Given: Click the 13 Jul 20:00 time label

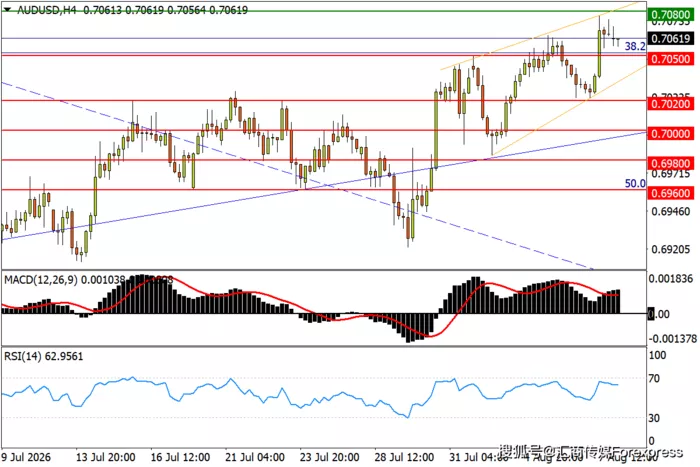Looking at the screenshot, I should click(105, 457).
